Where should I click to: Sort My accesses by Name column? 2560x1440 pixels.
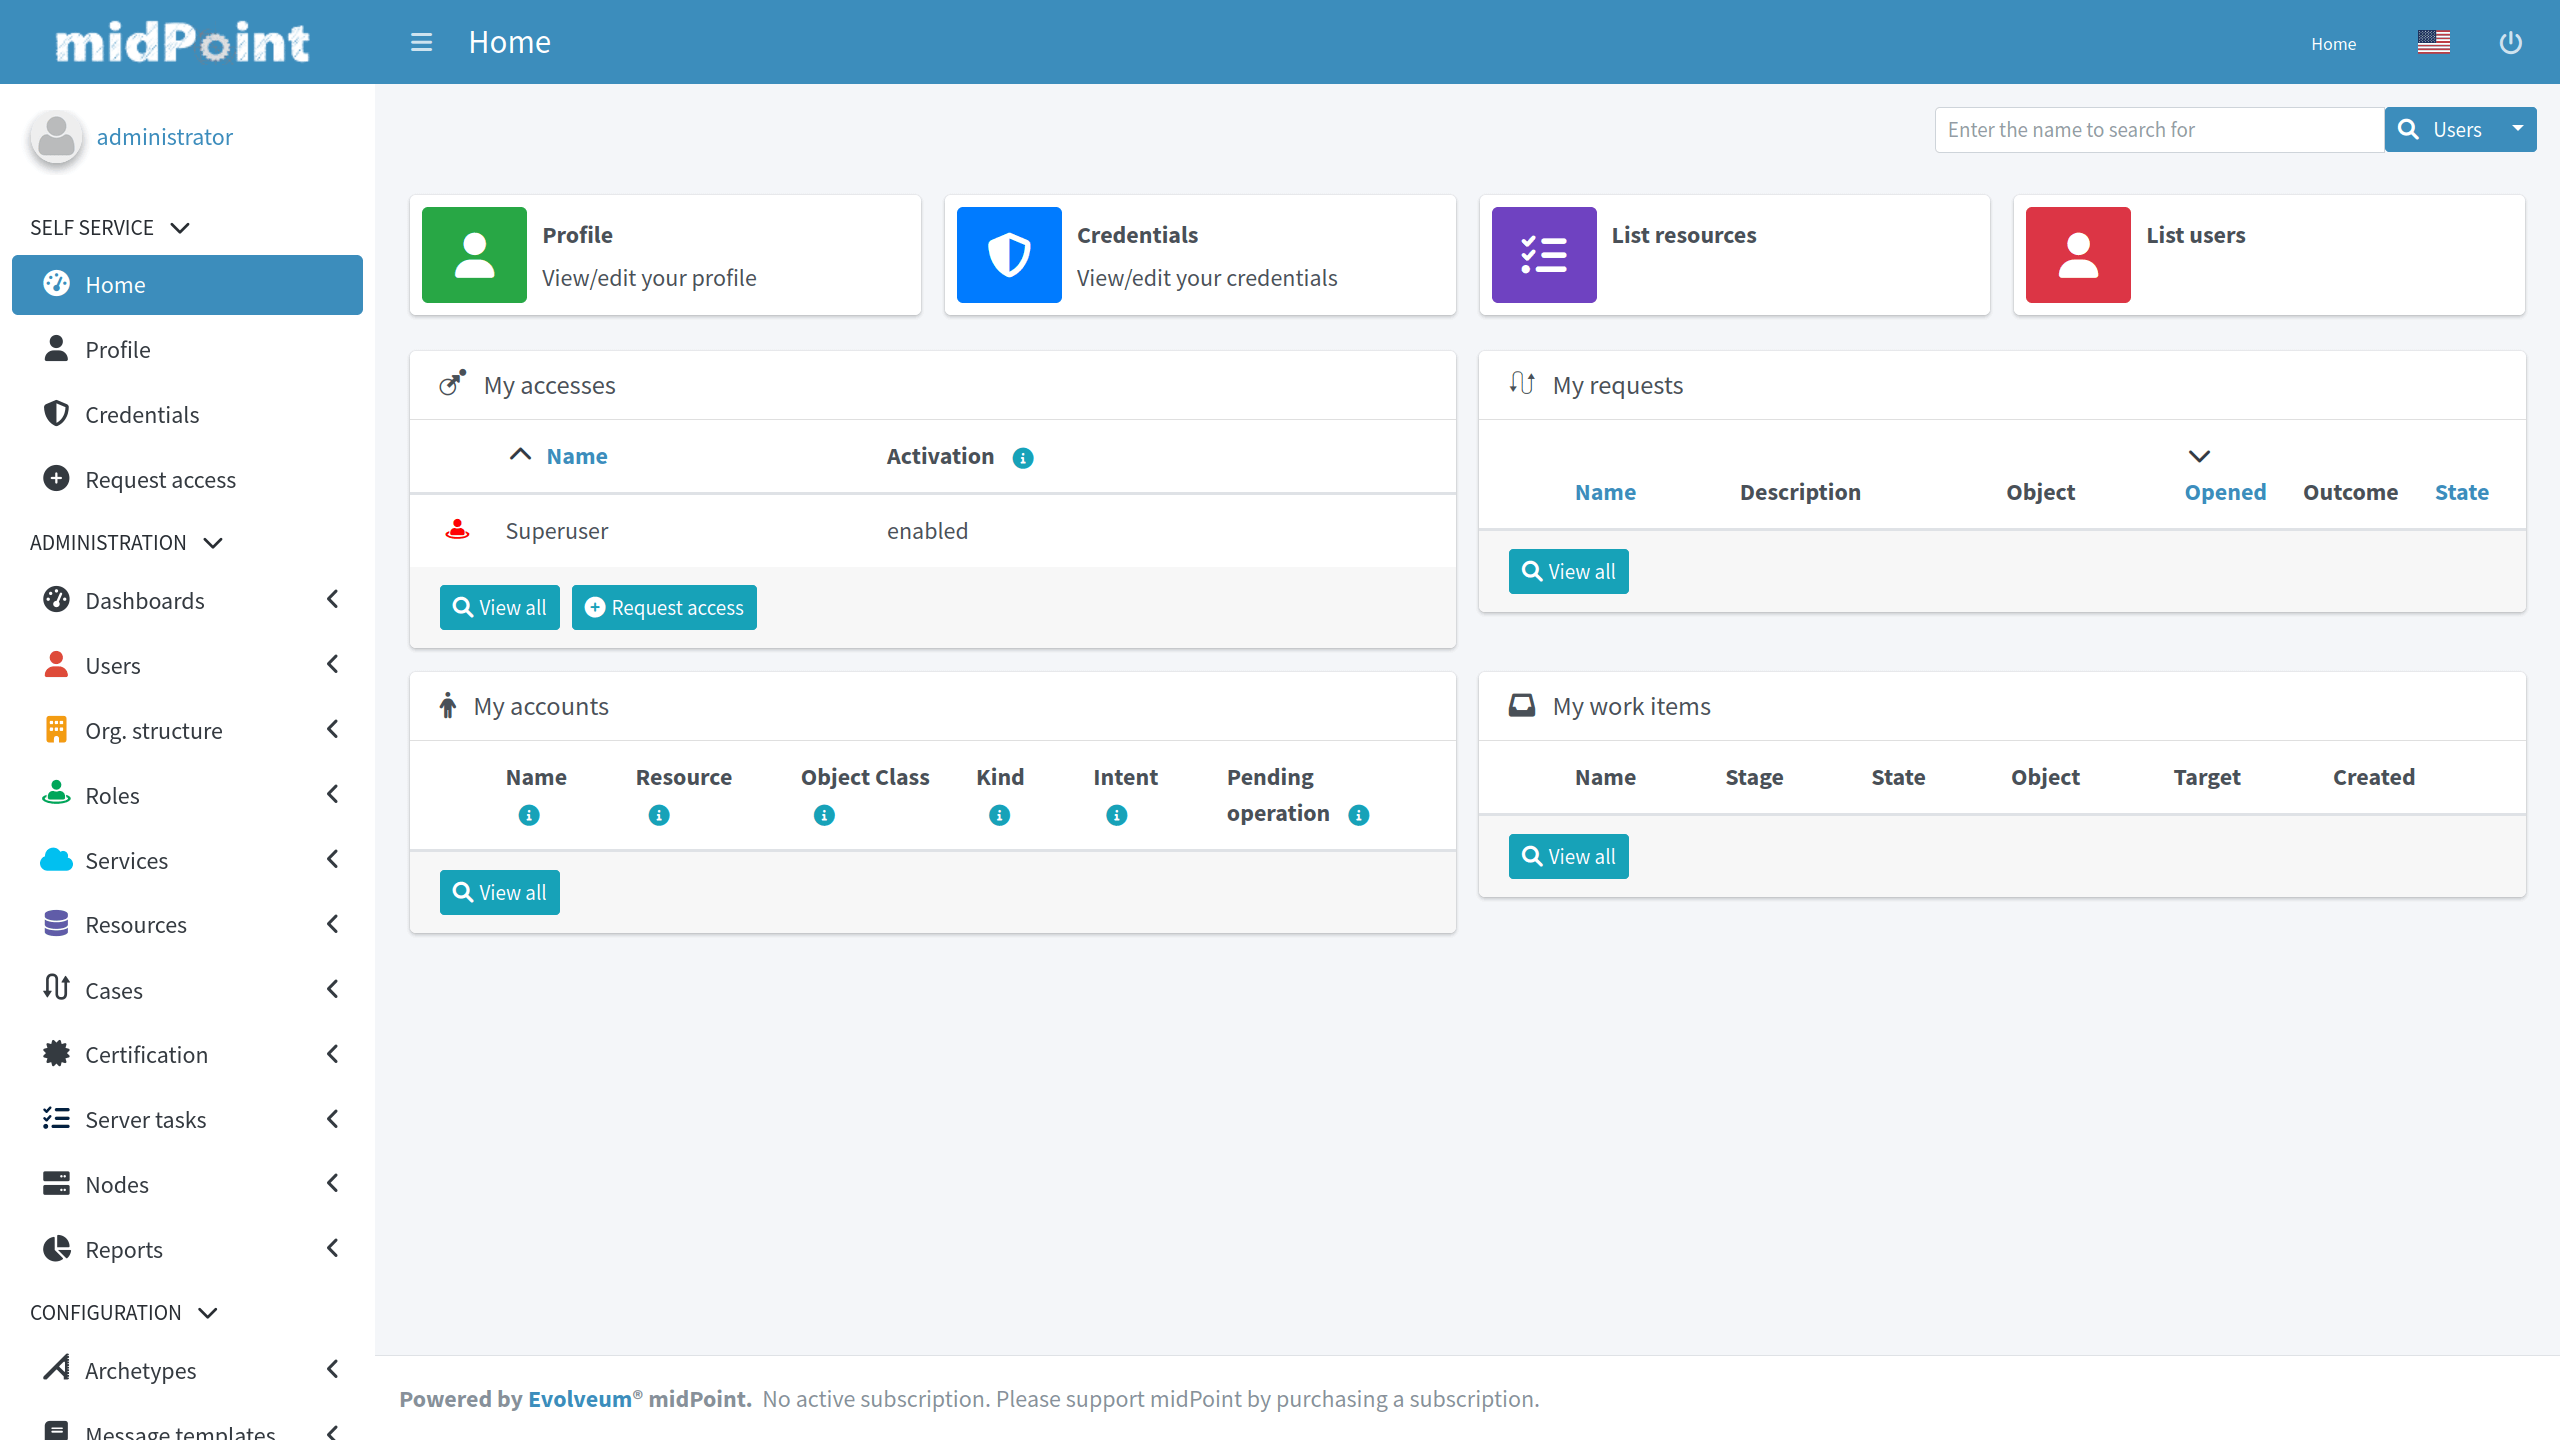click(x=577, y=456)
